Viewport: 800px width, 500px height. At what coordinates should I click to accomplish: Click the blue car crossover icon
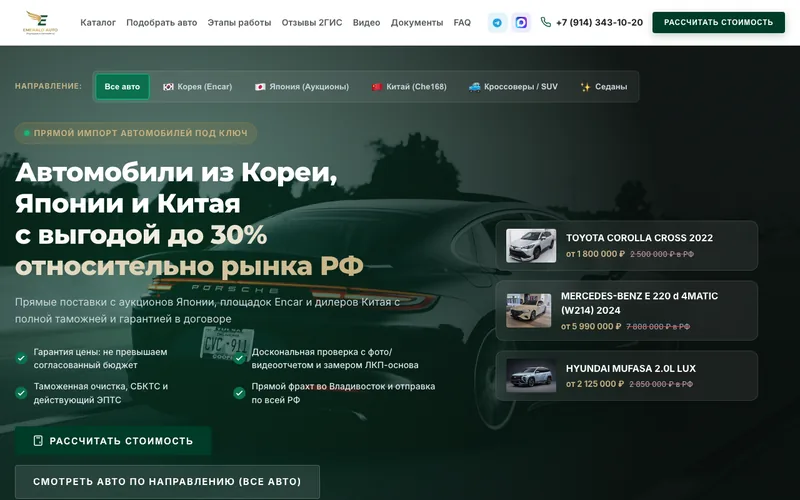[474, 87]
